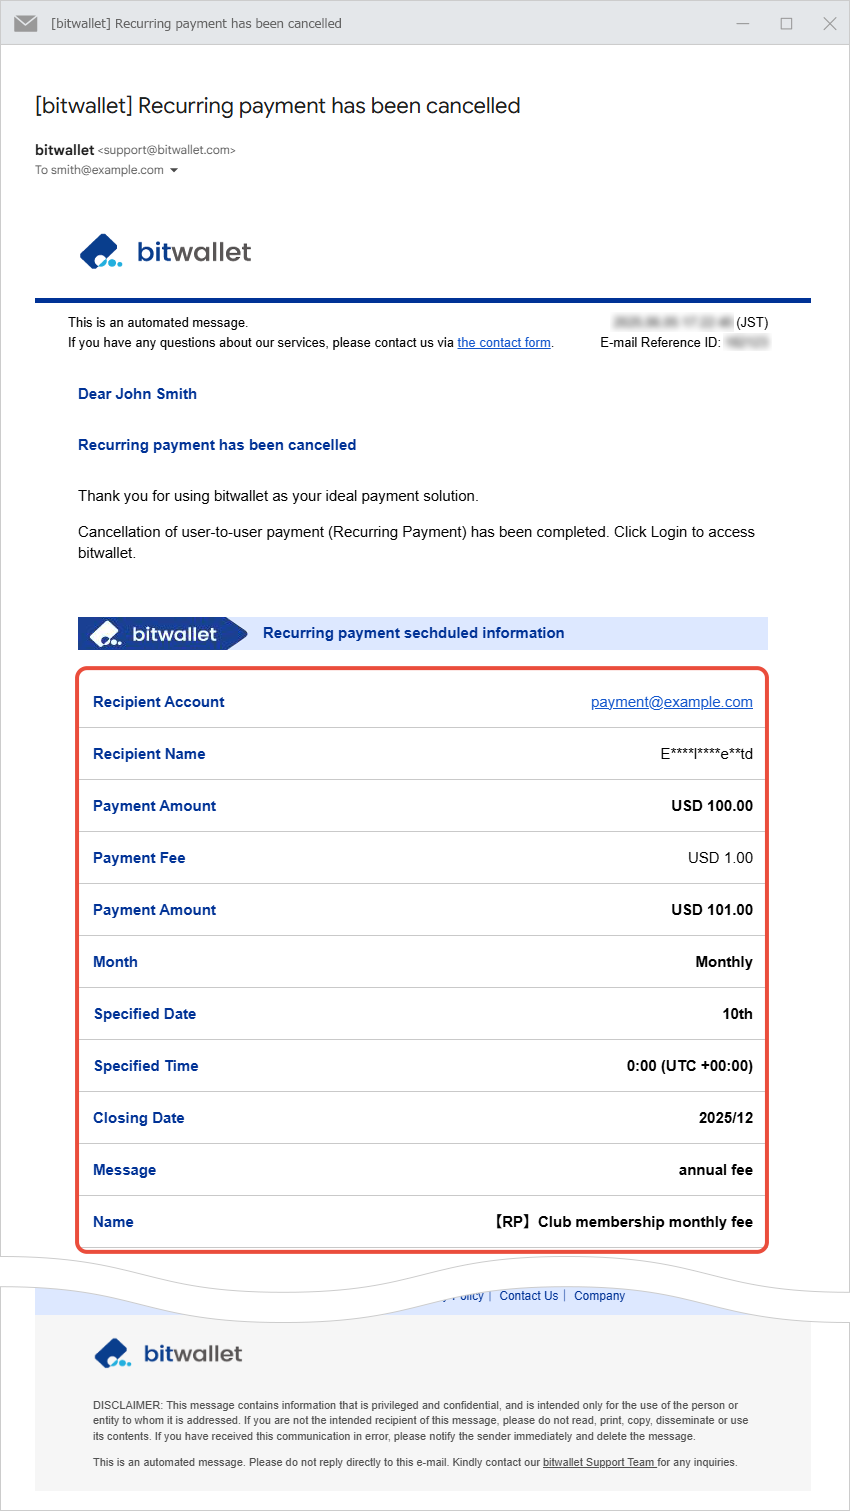
Task: Click 'Dear John Smith' greeting
Action: (137, 394)
